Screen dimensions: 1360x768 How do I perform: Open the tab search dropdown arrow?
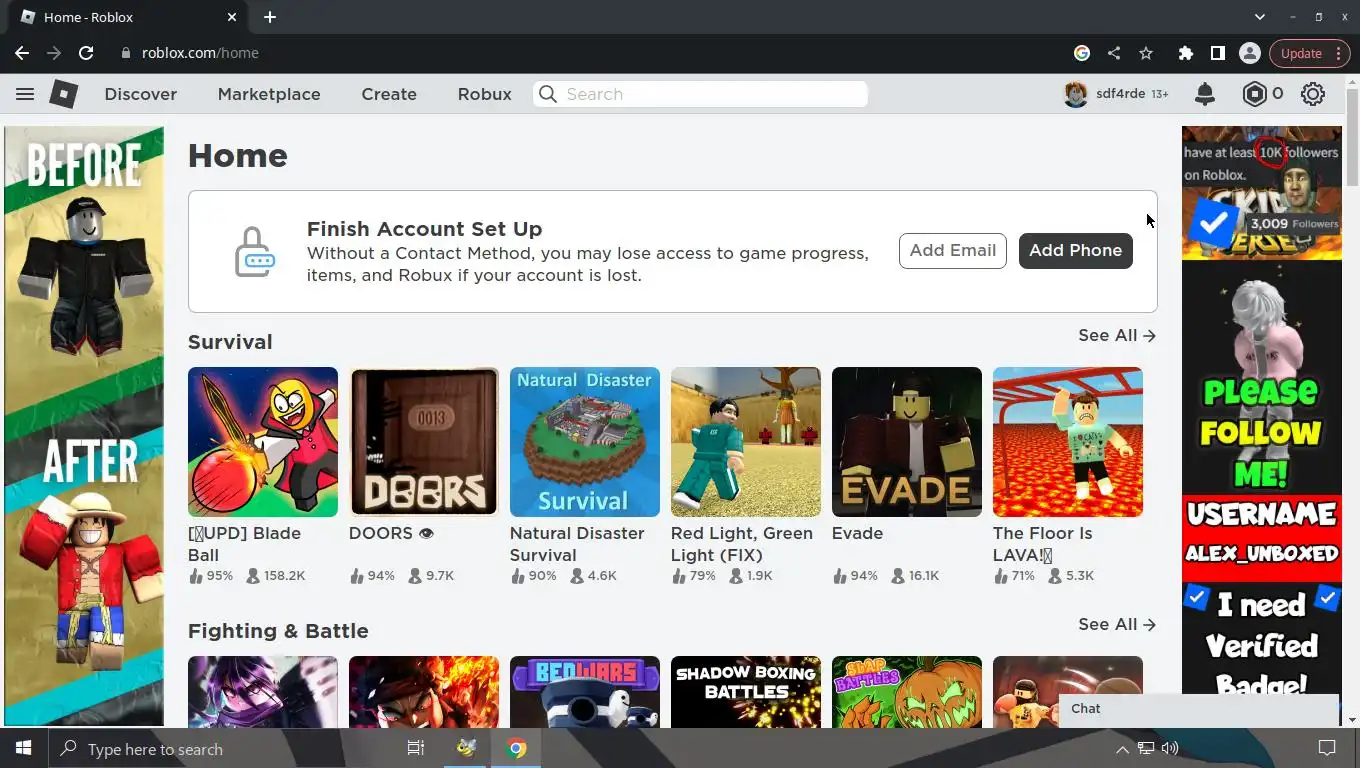click(1260, 17)
